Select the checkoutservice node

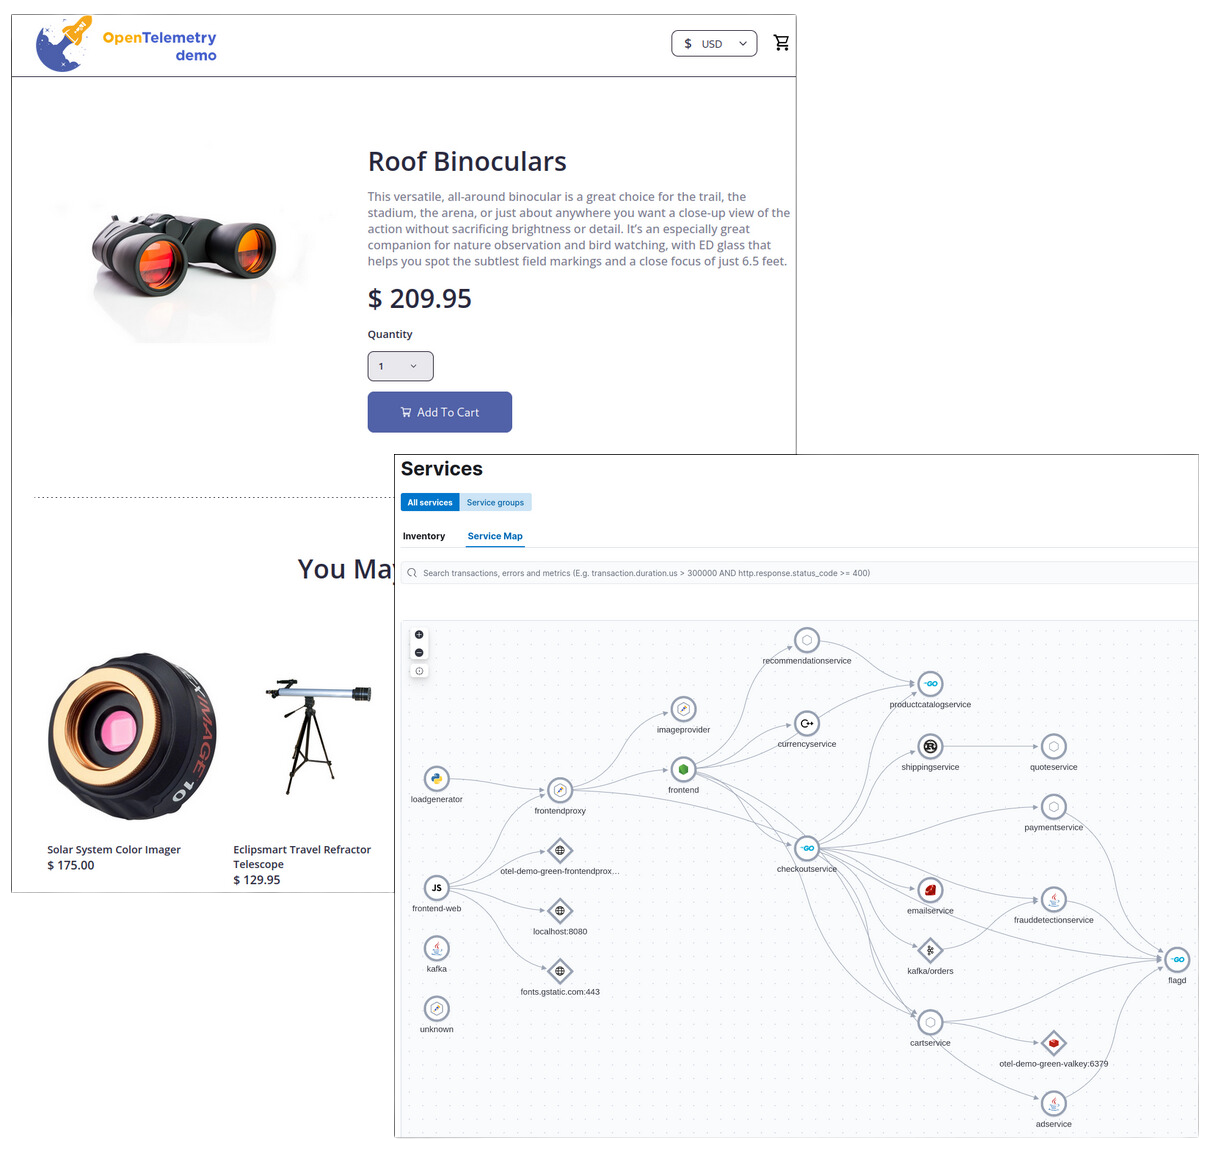807,848
